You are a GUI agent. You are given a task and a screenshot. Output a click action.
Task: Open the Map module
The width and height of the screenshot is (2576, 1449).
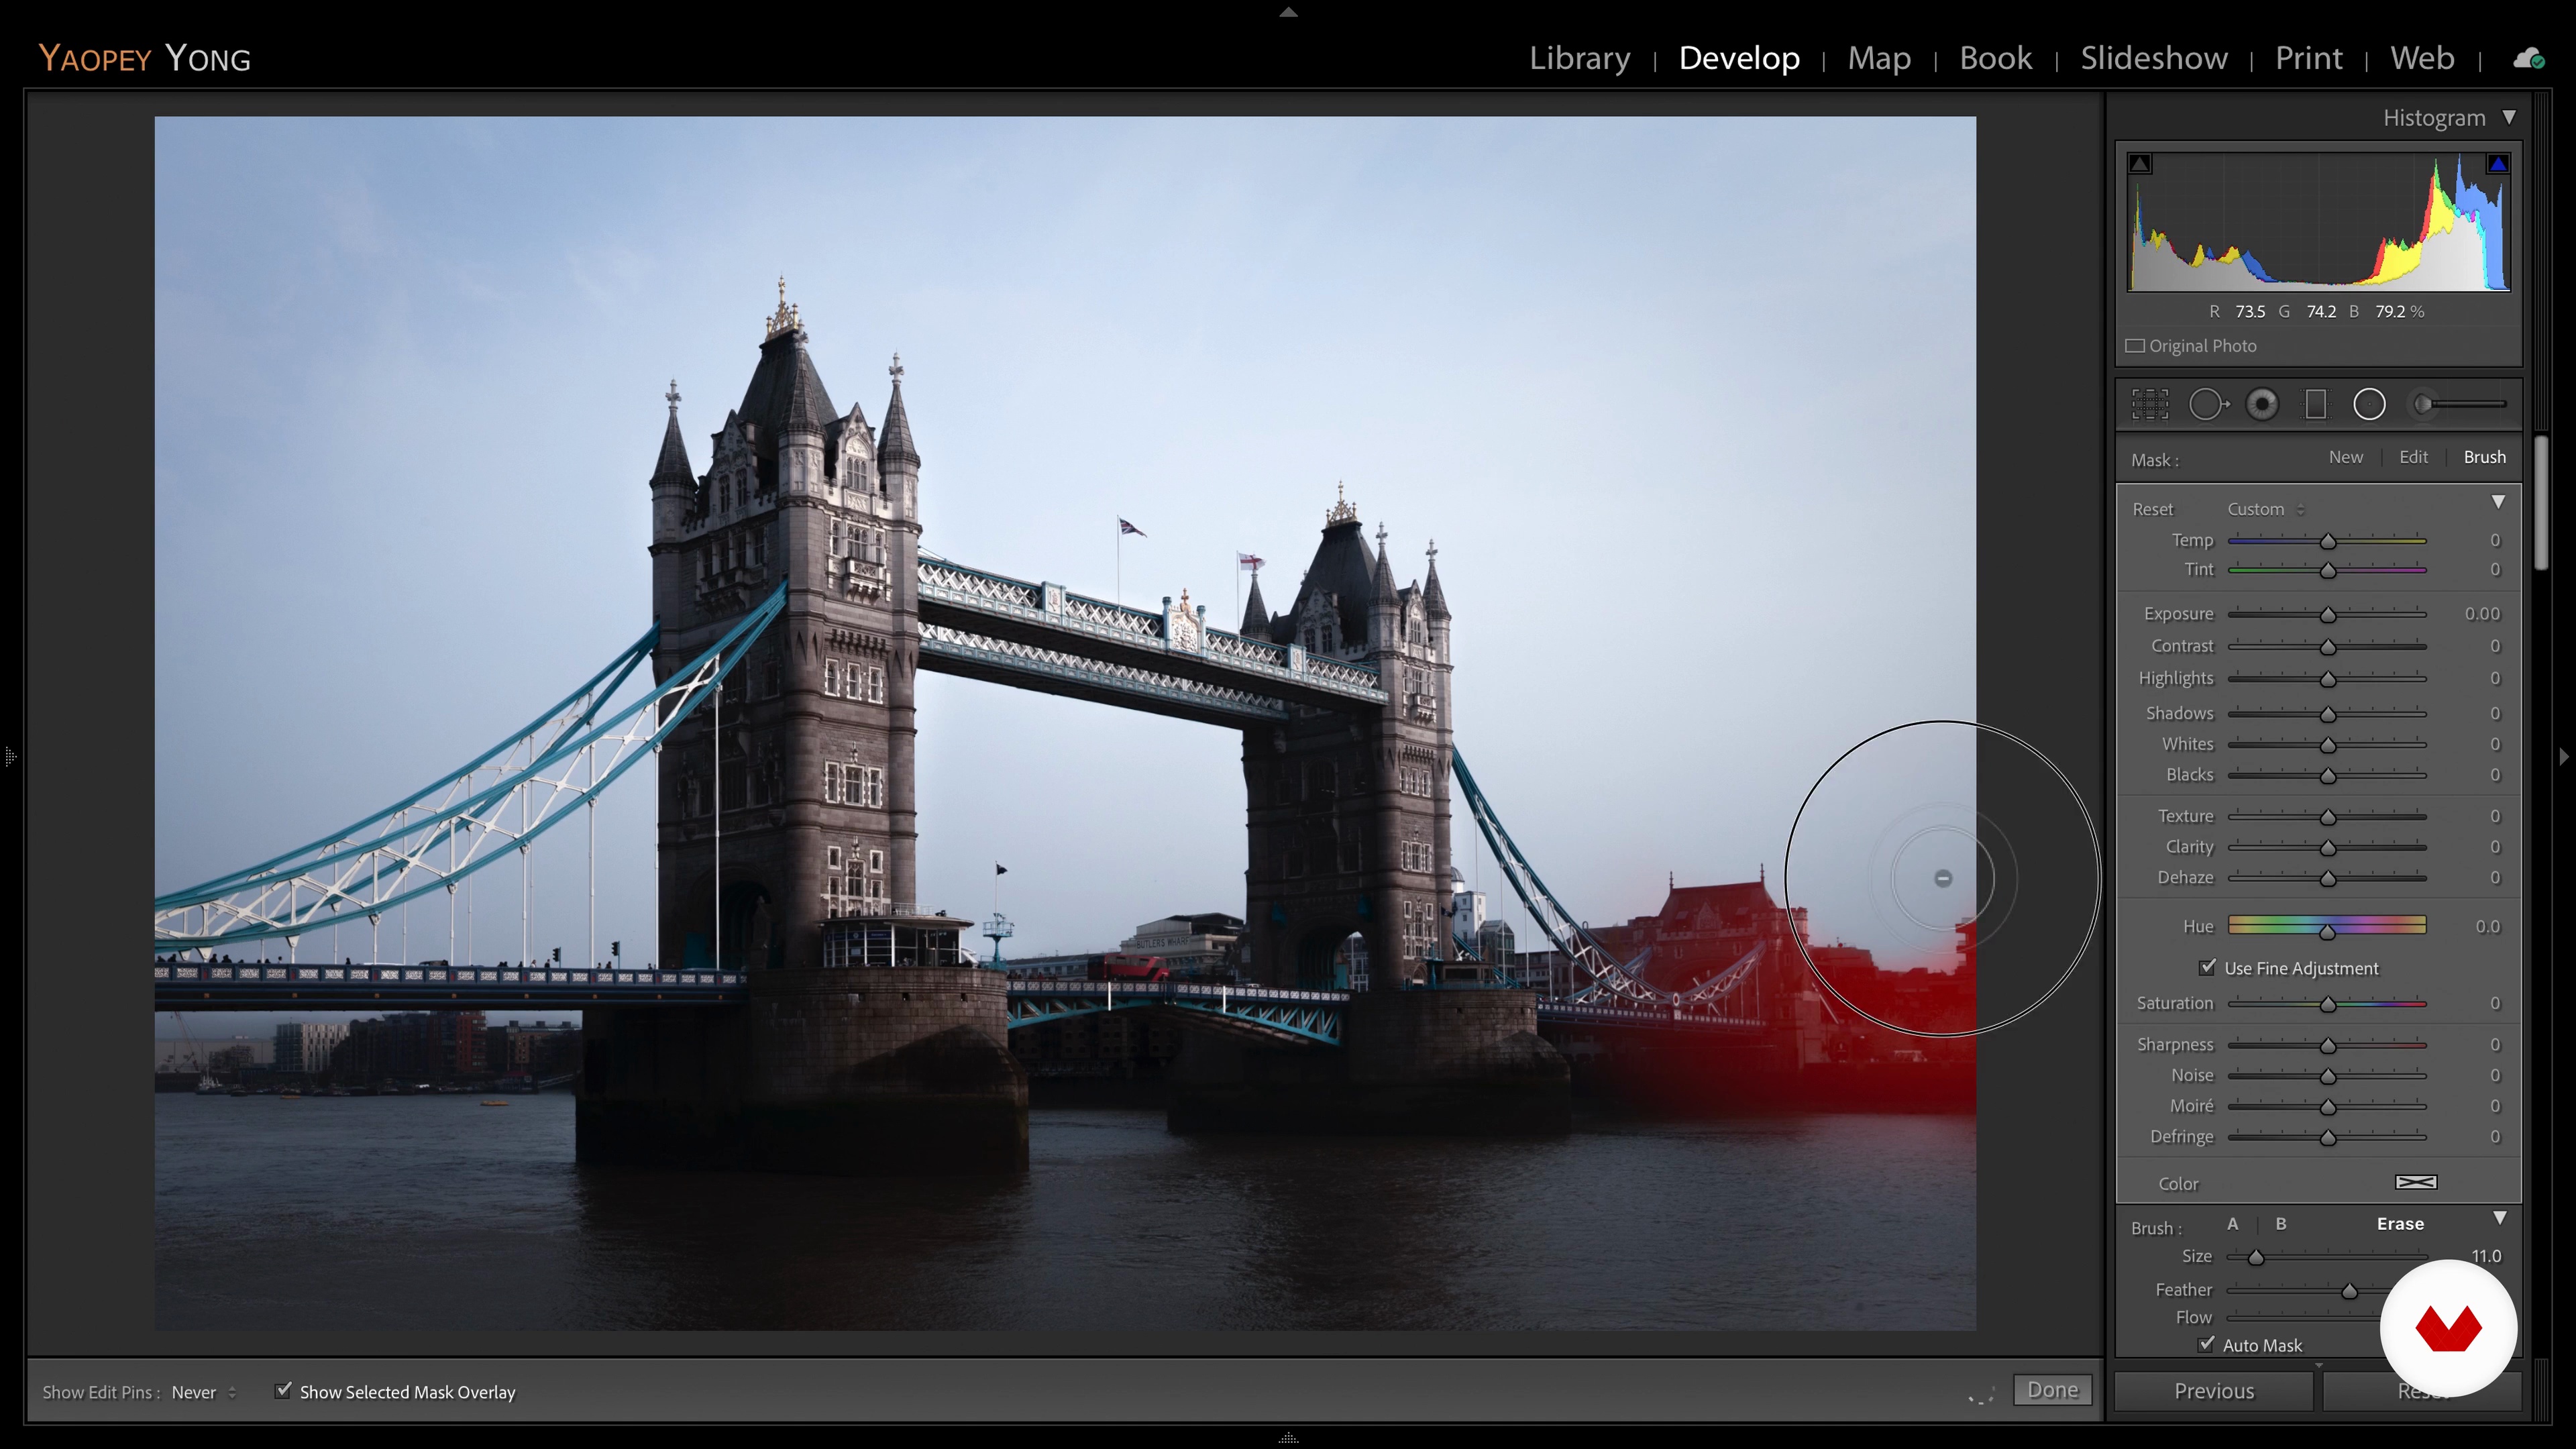pos(1879,58)
